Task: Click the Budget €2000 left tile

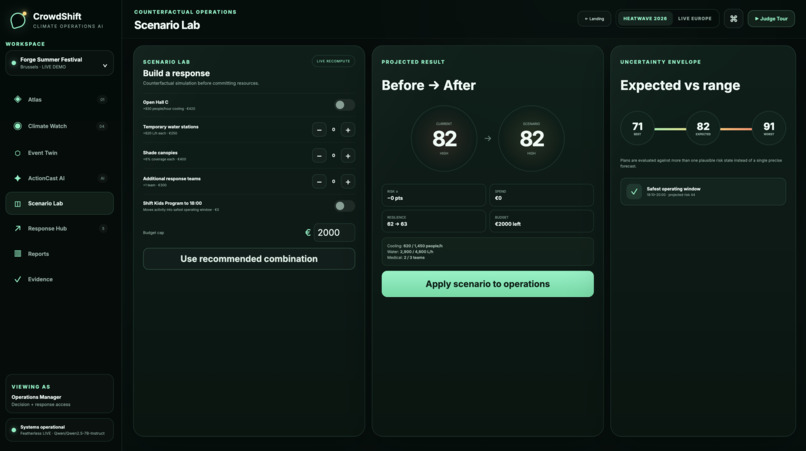Action: 541,221
